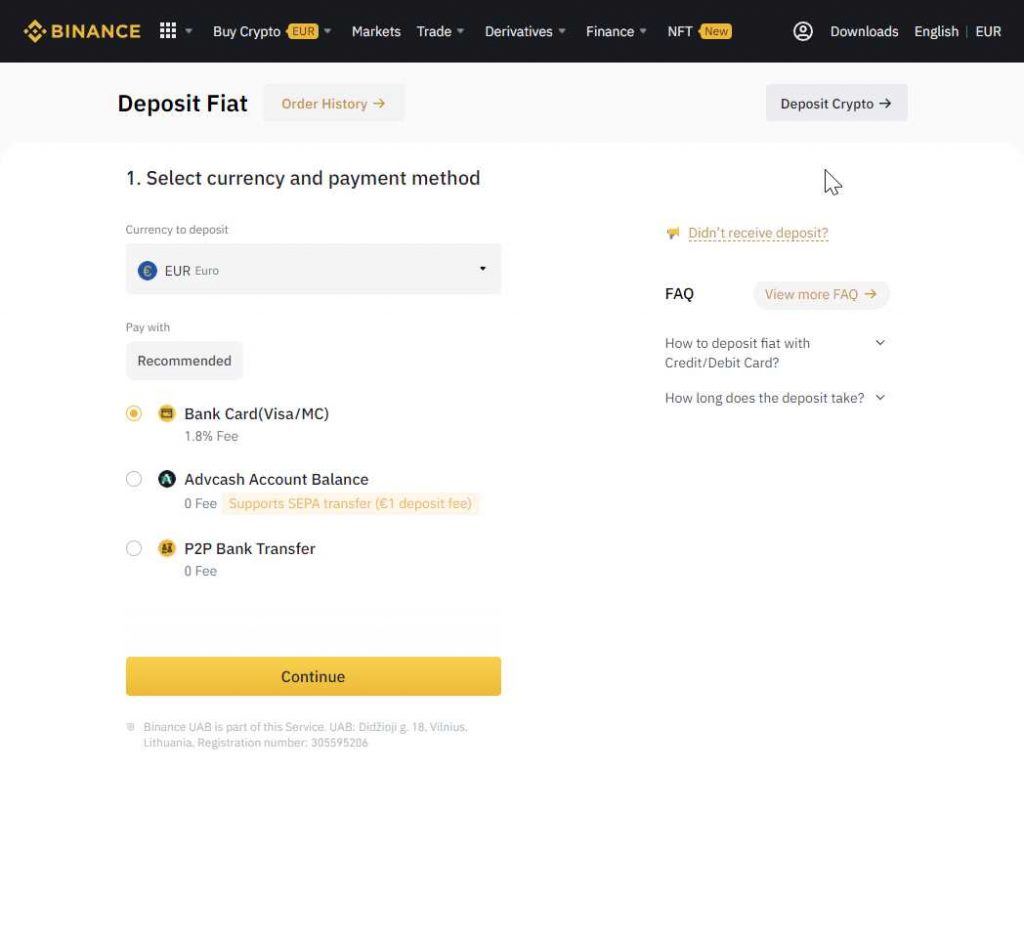Click the '1.8% Fee' text
Screen dimensions: 1024x945
point(211,436)
